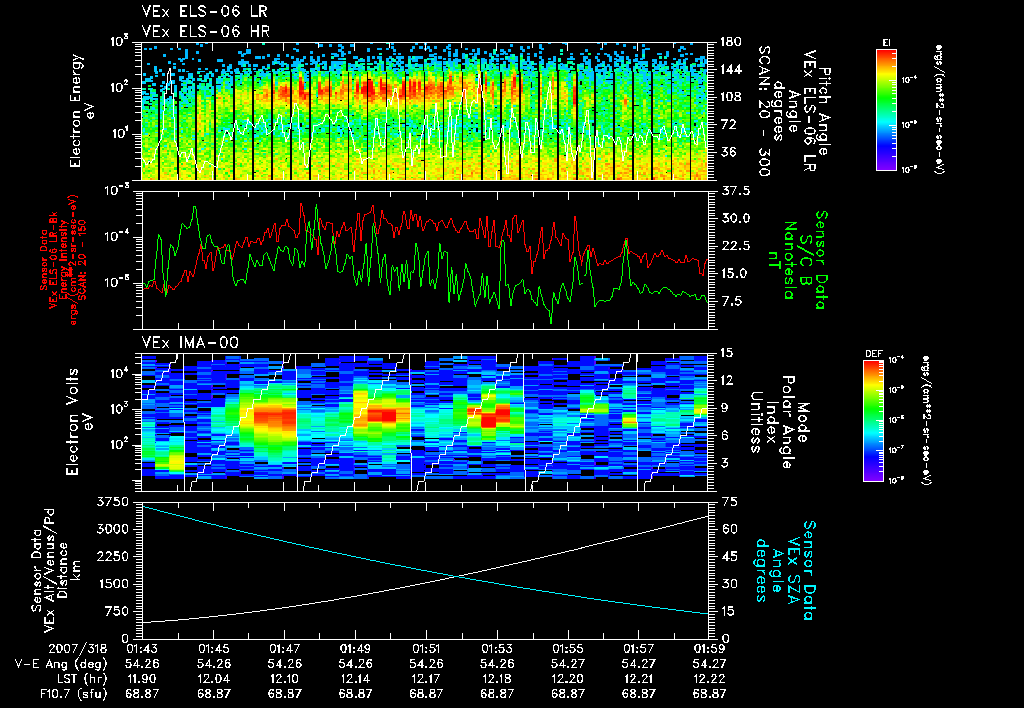Image resolution: width=1024 pixels, height=708 pixels.
Task: Click the 01:45 time tick label
Action: [x=213, y=649]
